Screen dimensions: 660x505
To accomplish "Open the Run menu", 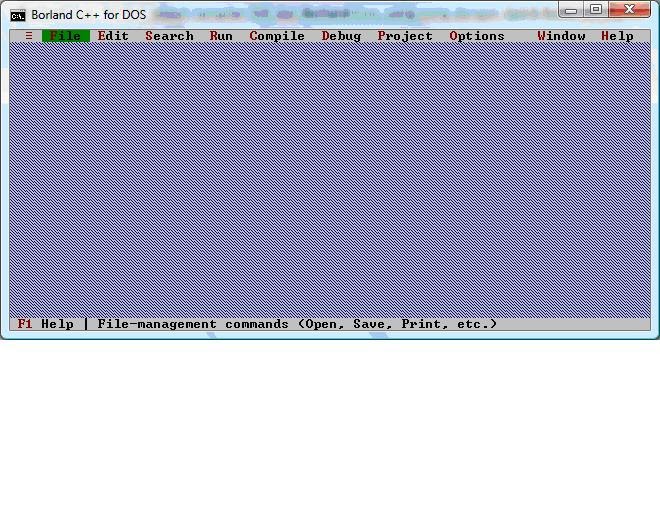I will 221,36.
